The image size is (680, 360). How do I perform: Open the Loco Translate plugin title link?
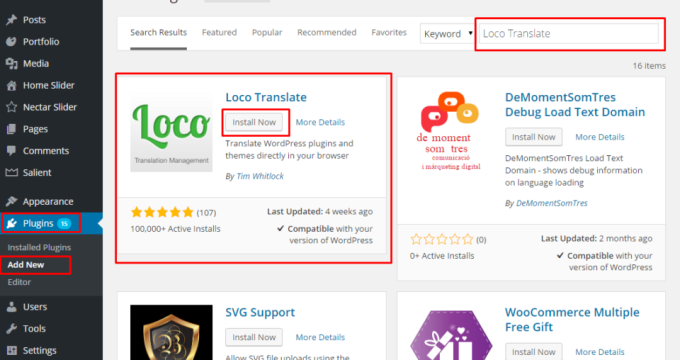coord(266,97)
